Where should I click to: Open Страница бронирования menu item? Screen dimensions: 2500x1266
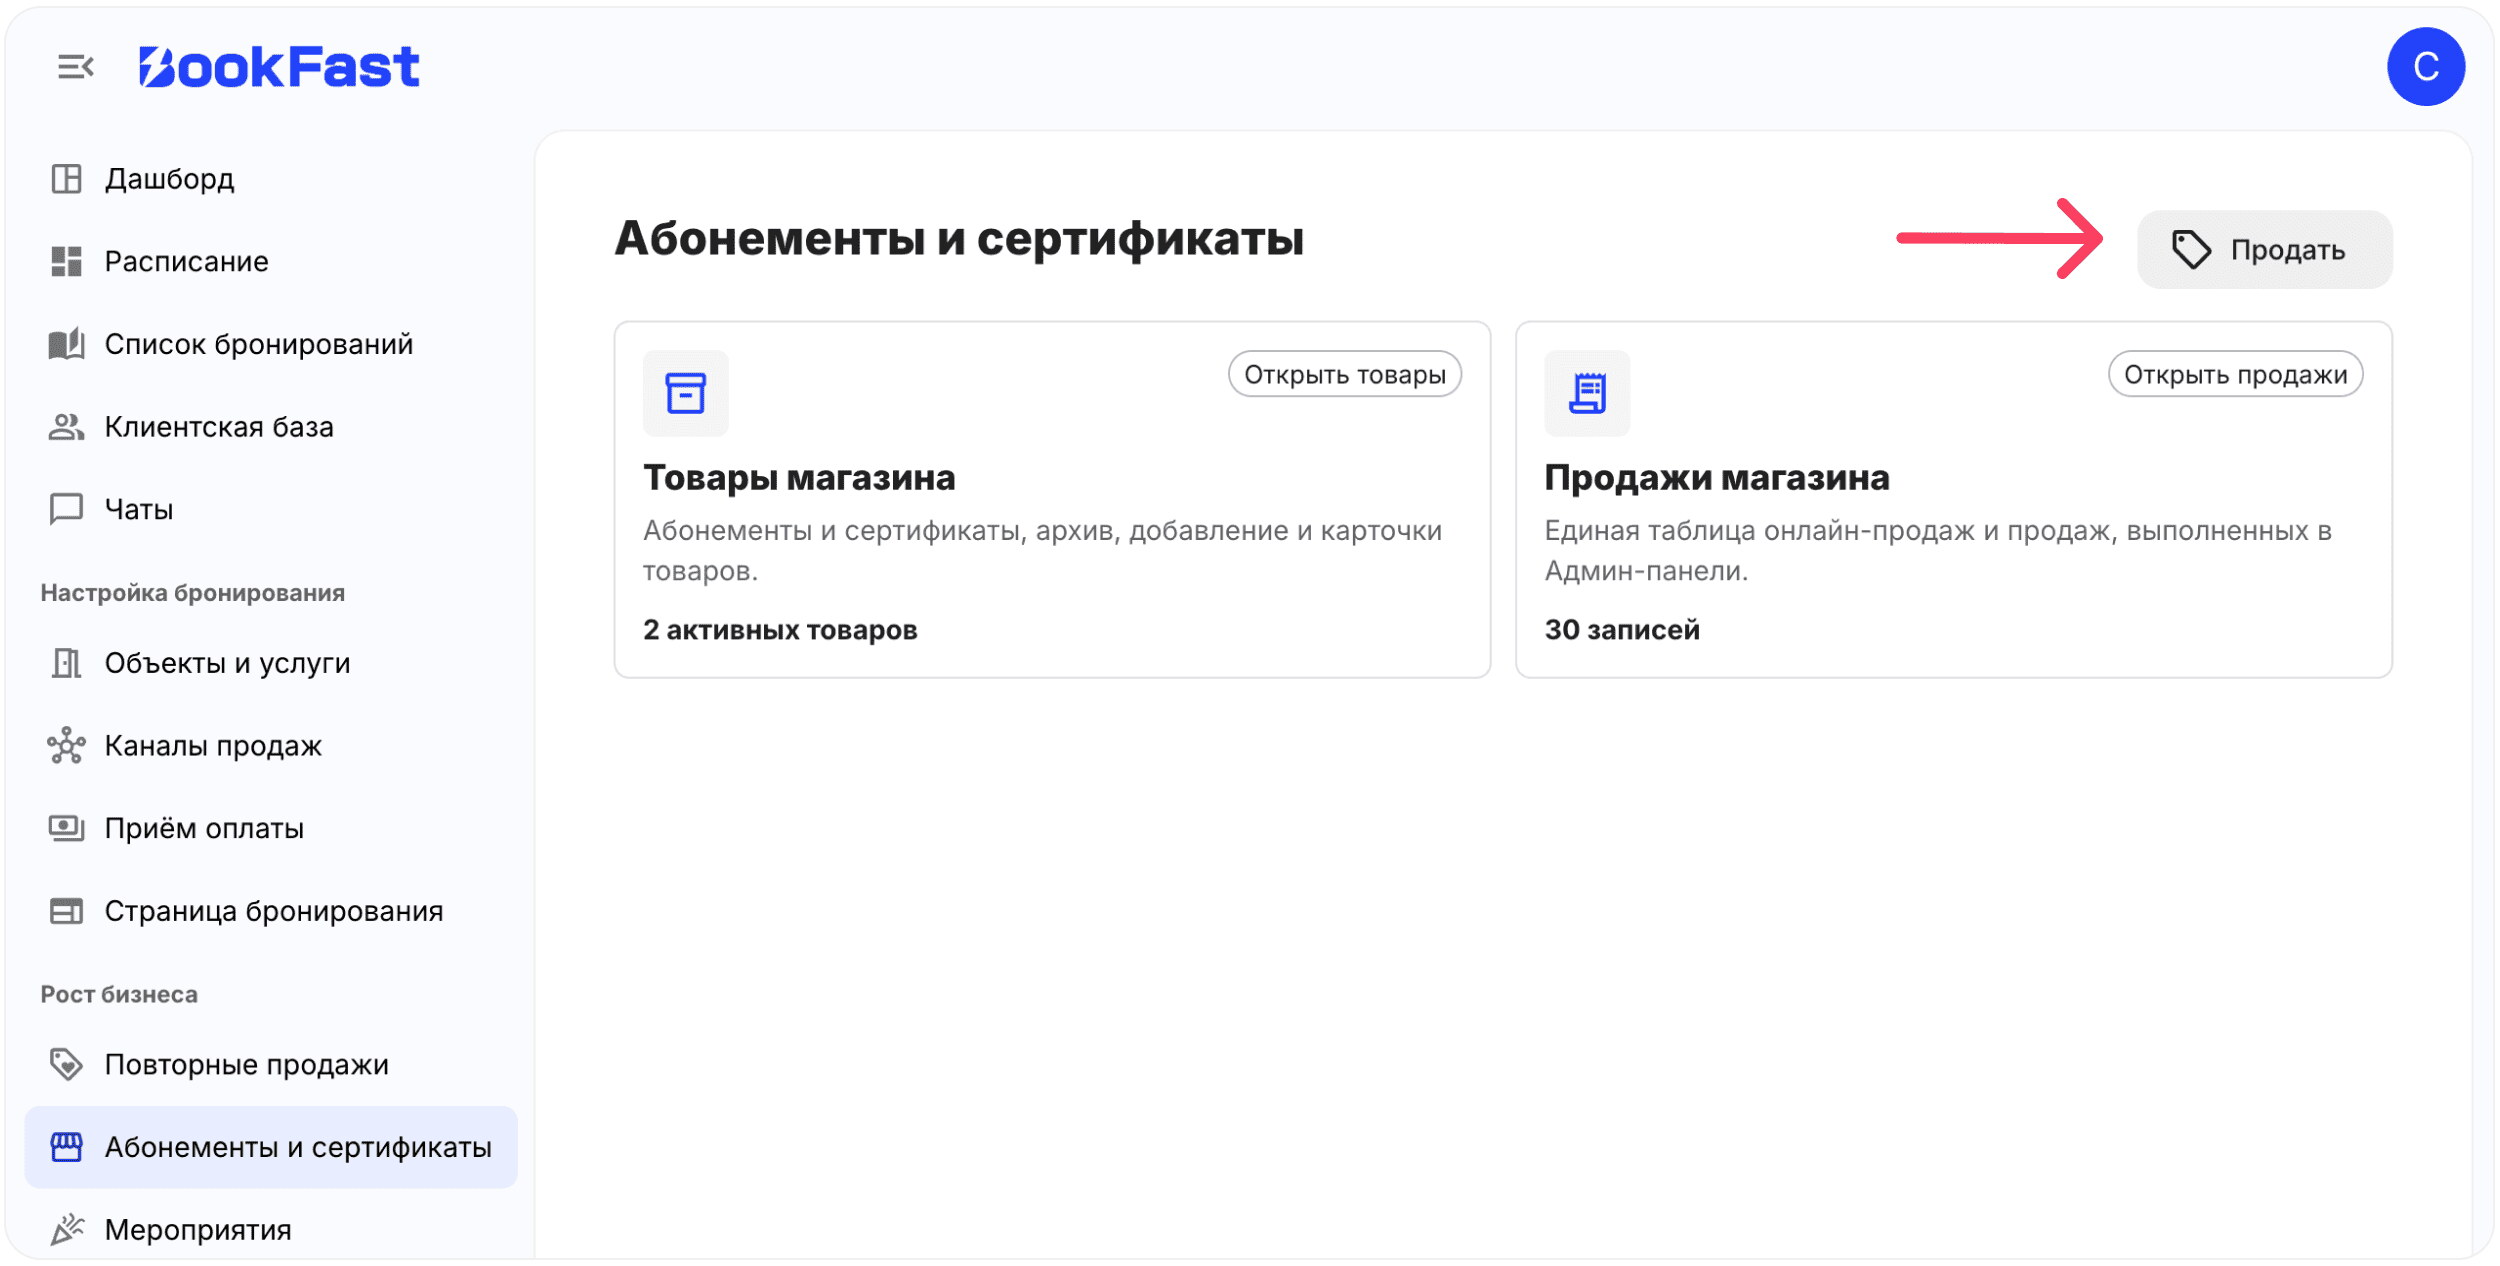tap(271, 911)
